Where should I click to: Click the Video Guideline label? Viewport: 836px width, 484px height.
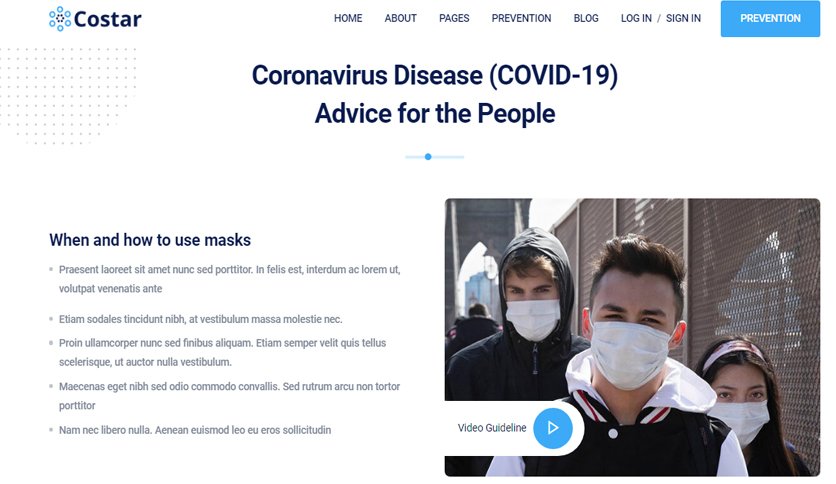pos(492,428)
